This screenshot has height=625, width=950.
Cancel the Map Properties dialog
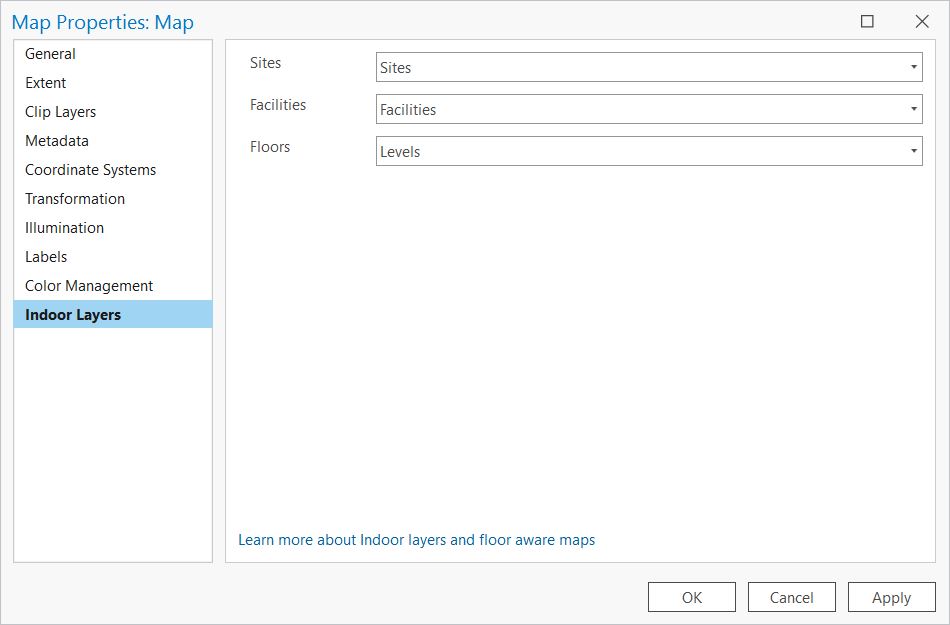(x=792, y=597)
